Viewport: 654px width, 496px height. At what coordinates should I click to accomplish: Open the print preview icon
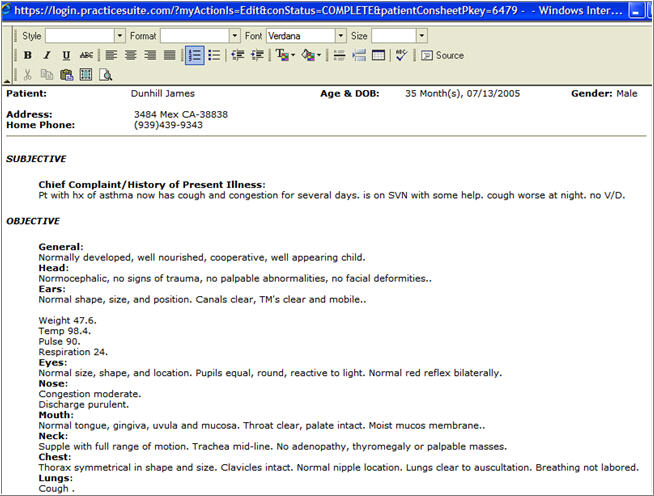pos(105,75)
